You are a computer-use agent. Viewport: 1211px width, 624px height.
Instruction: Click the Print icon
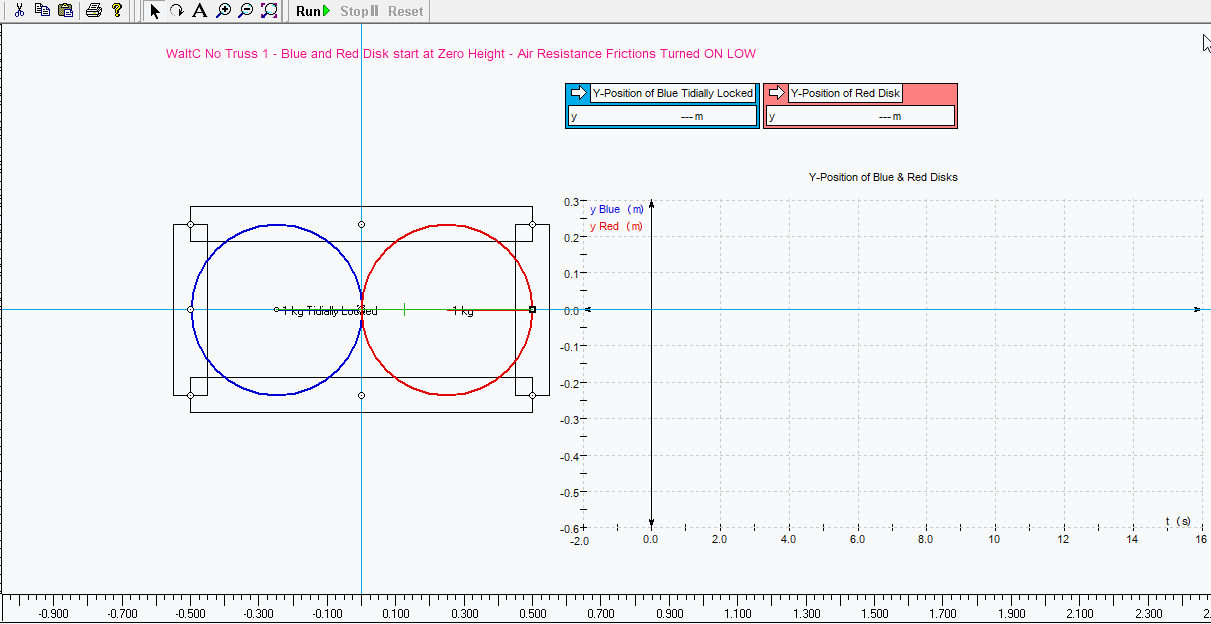[x=94, y=11]
